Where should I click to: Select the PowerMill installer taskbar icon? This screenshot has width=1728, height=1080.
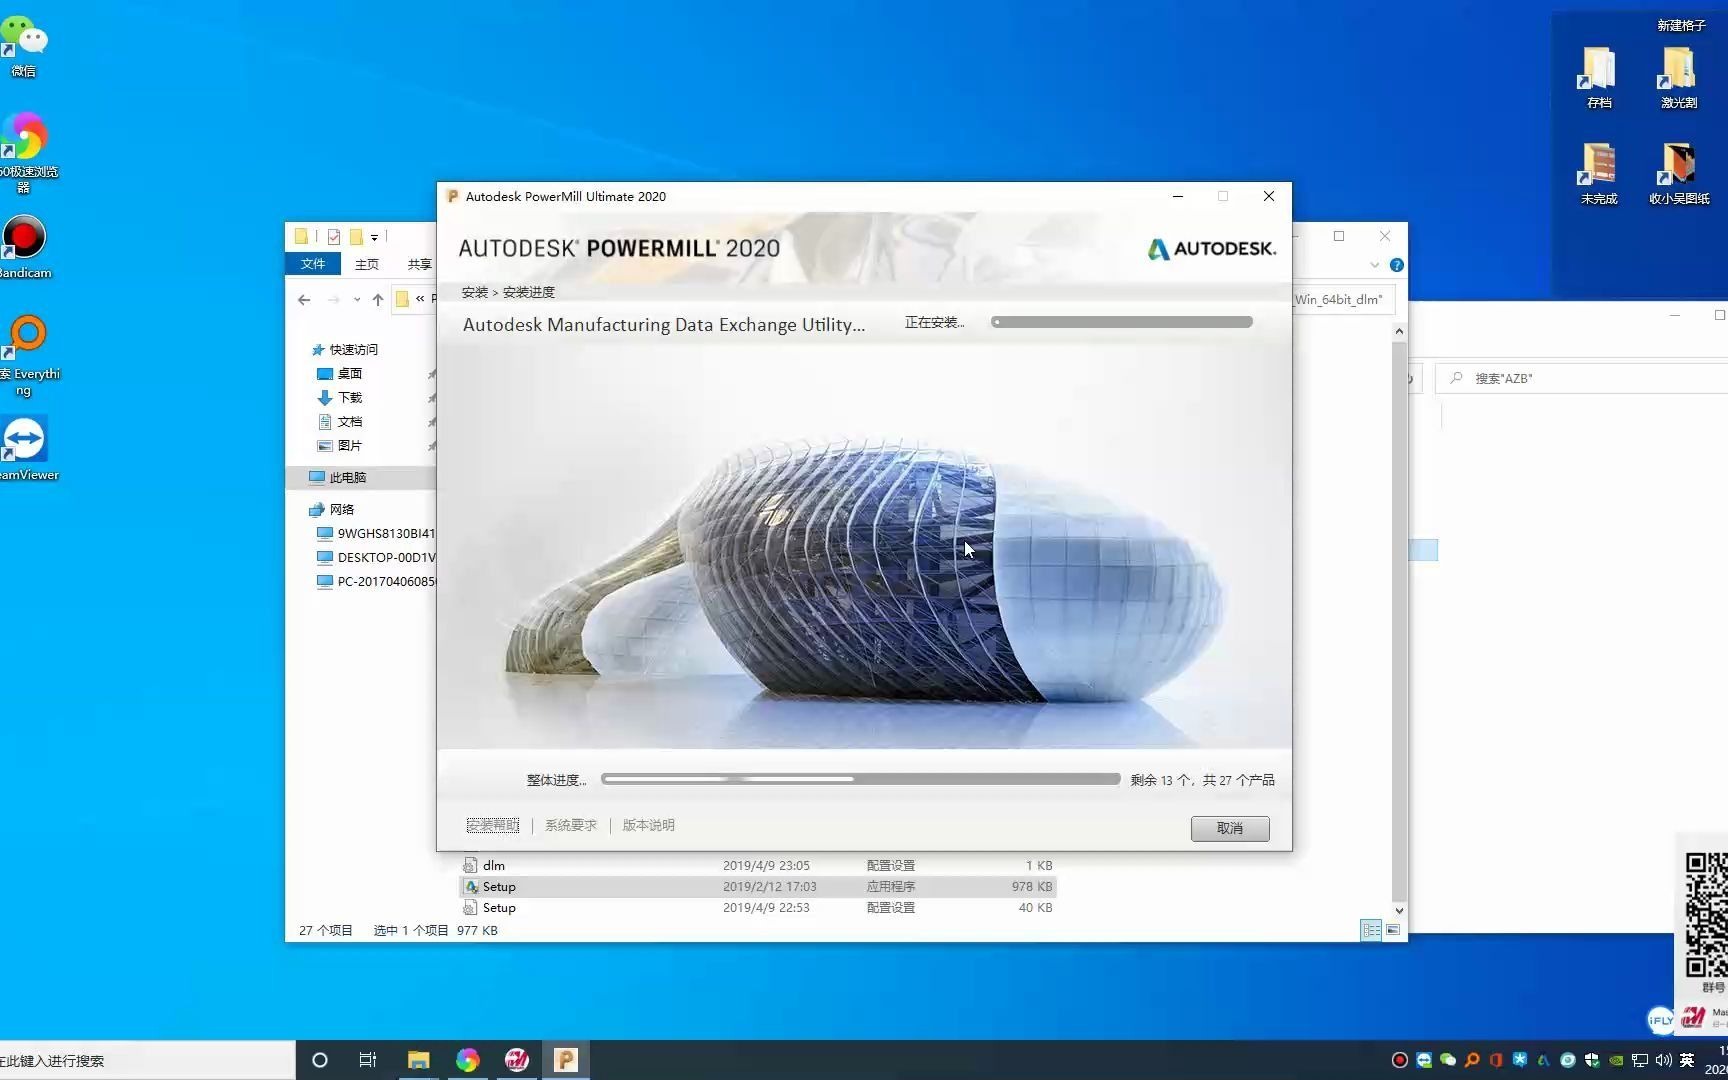[x=565, y=1059]
